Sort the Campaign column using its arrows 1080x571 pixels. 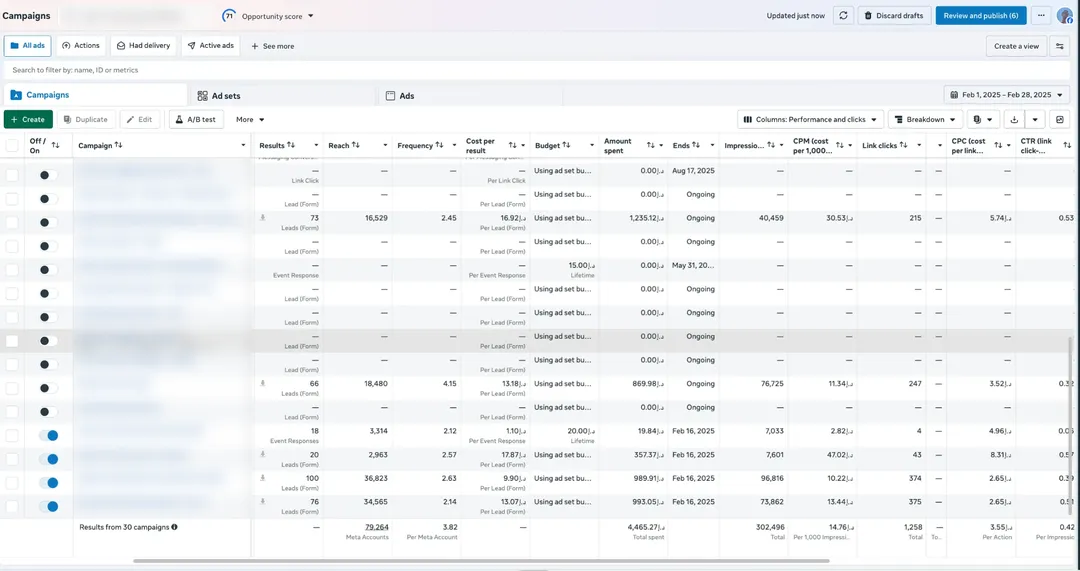click(118, 145)
